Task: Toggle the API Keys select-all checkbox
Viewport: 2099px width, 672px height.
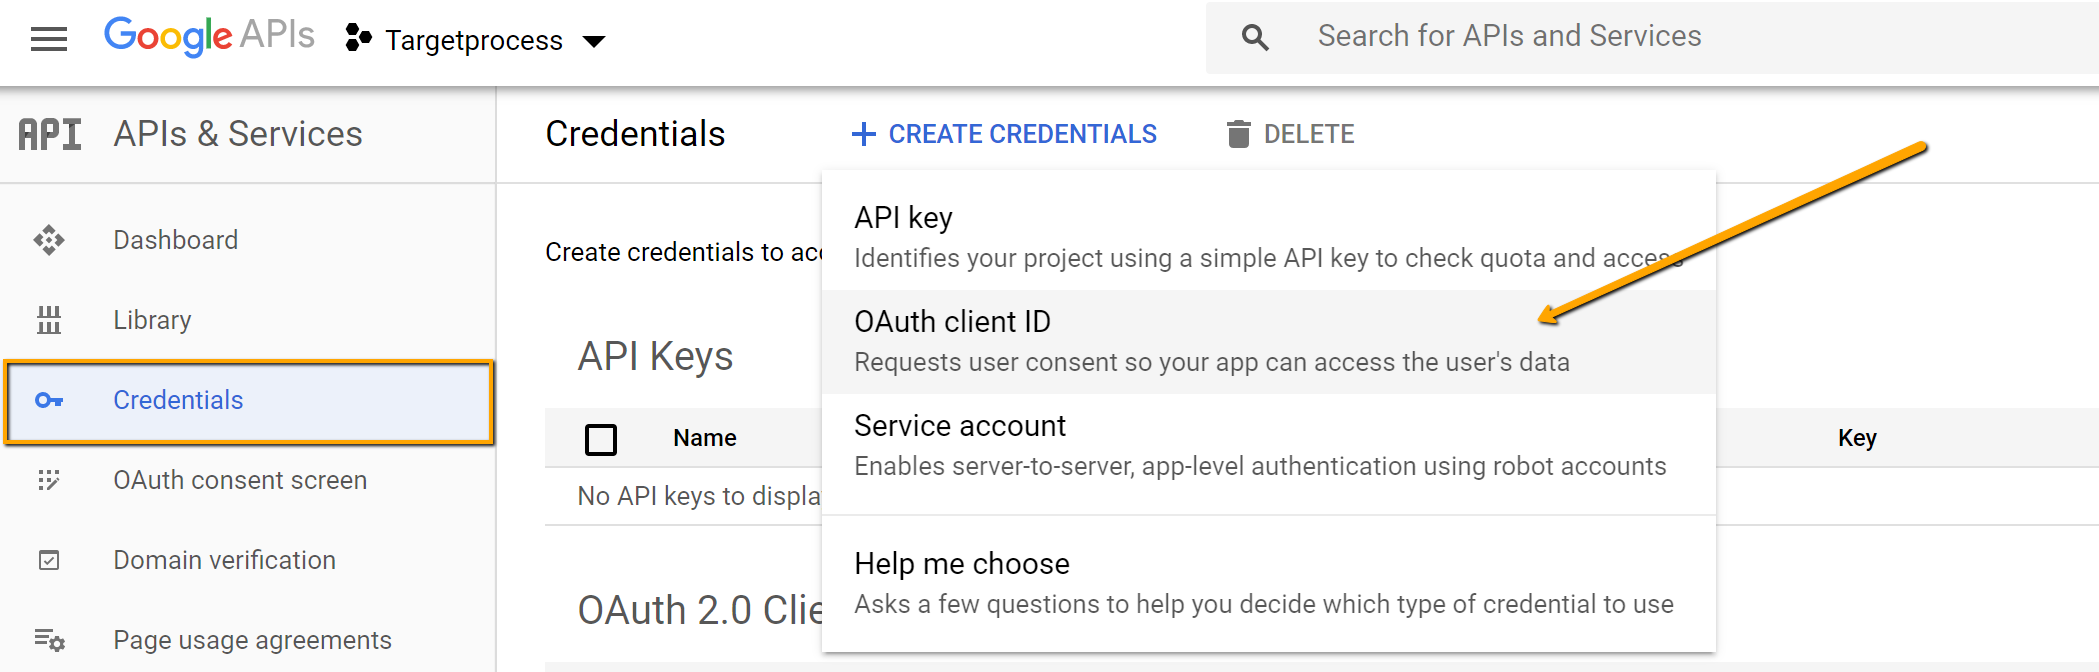Action: tap(601, 439)
